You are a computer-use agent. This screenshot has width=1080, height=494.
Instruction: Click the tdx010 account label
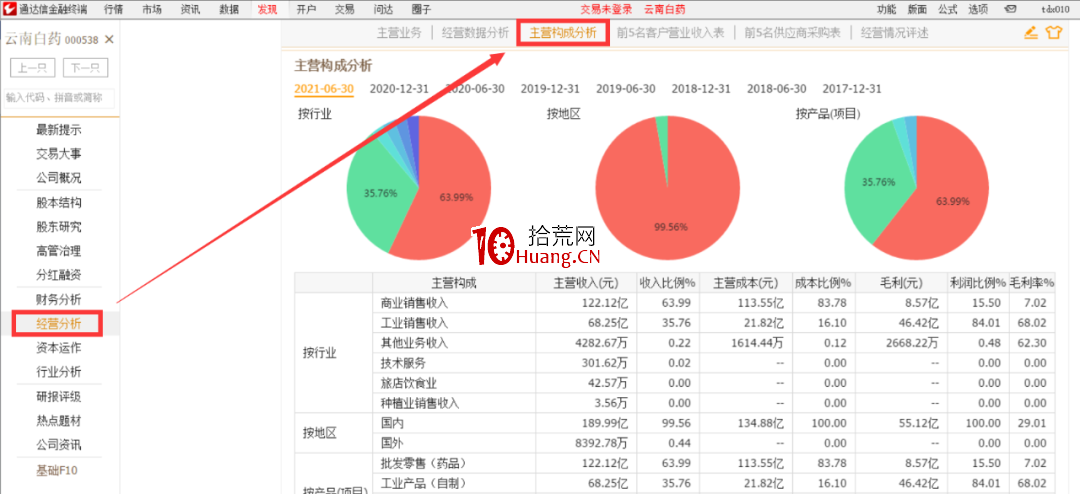[x=1055, y=10]
